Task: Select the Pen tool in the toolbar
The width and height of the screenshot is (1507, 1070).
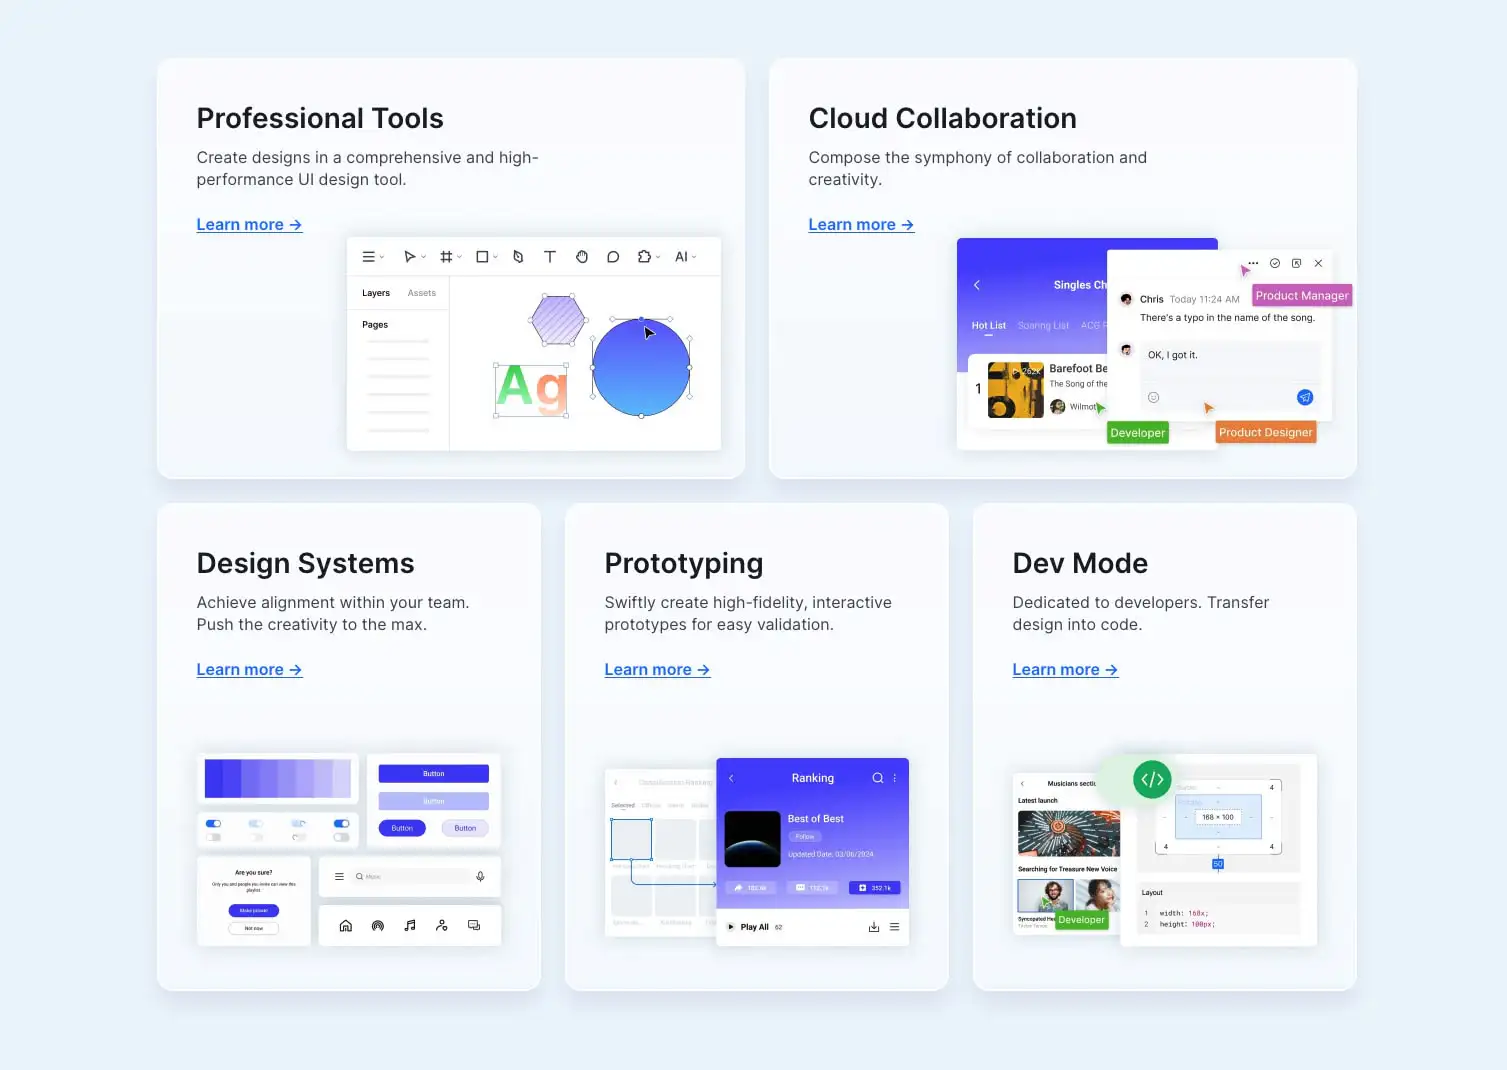Action: [518, 257]
